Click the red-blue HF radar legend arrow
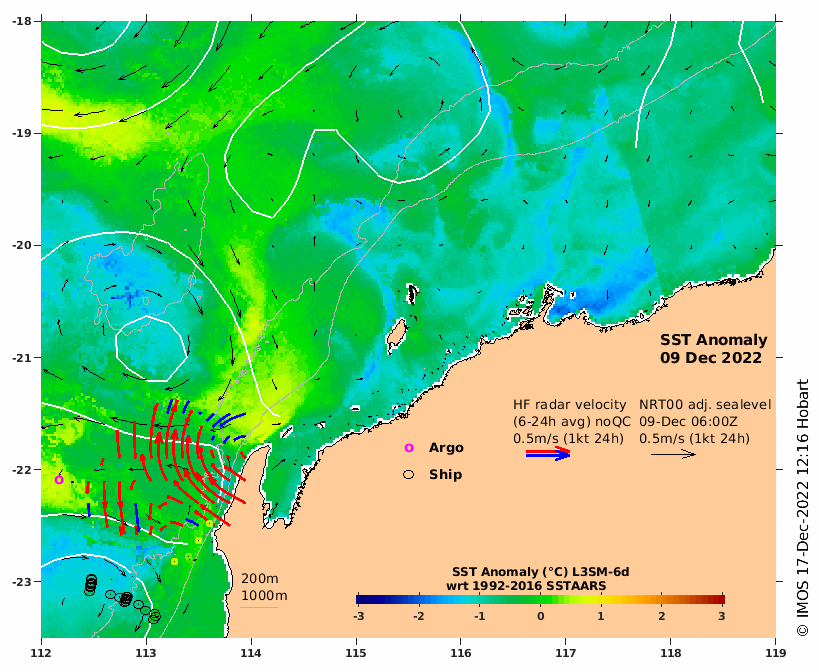The image size is (819, 672). click(x=548, y=453)
